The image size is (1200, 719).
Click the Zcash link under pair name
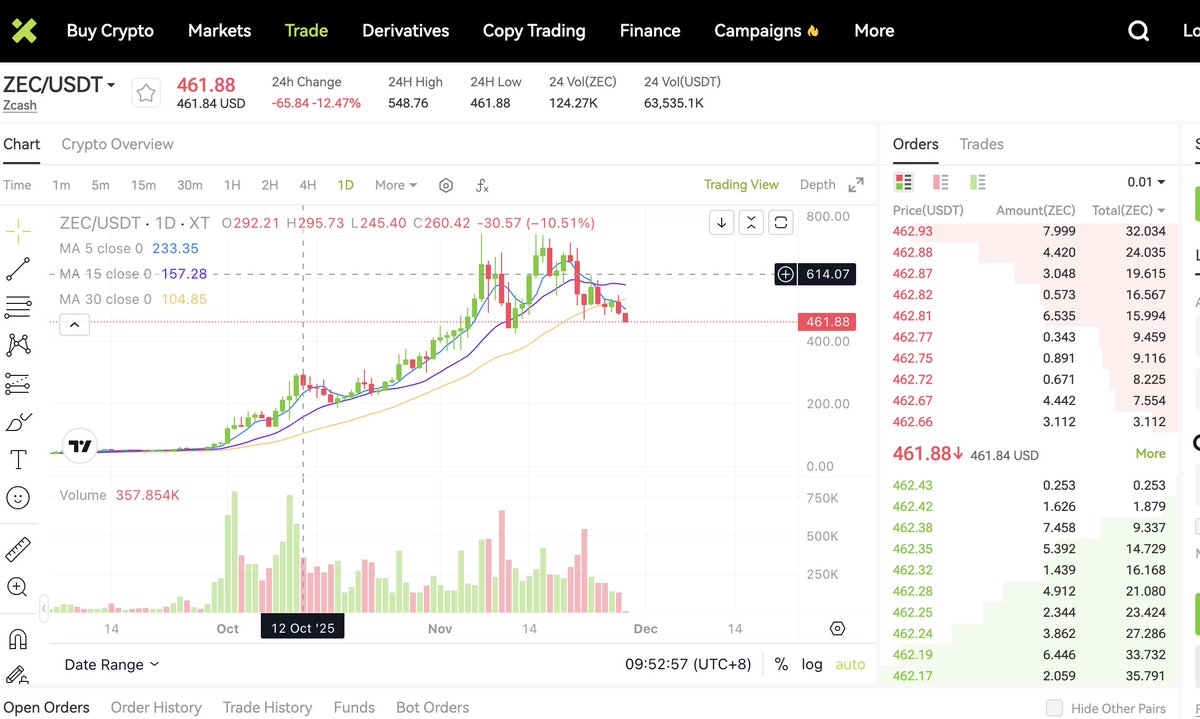[20, 106]
